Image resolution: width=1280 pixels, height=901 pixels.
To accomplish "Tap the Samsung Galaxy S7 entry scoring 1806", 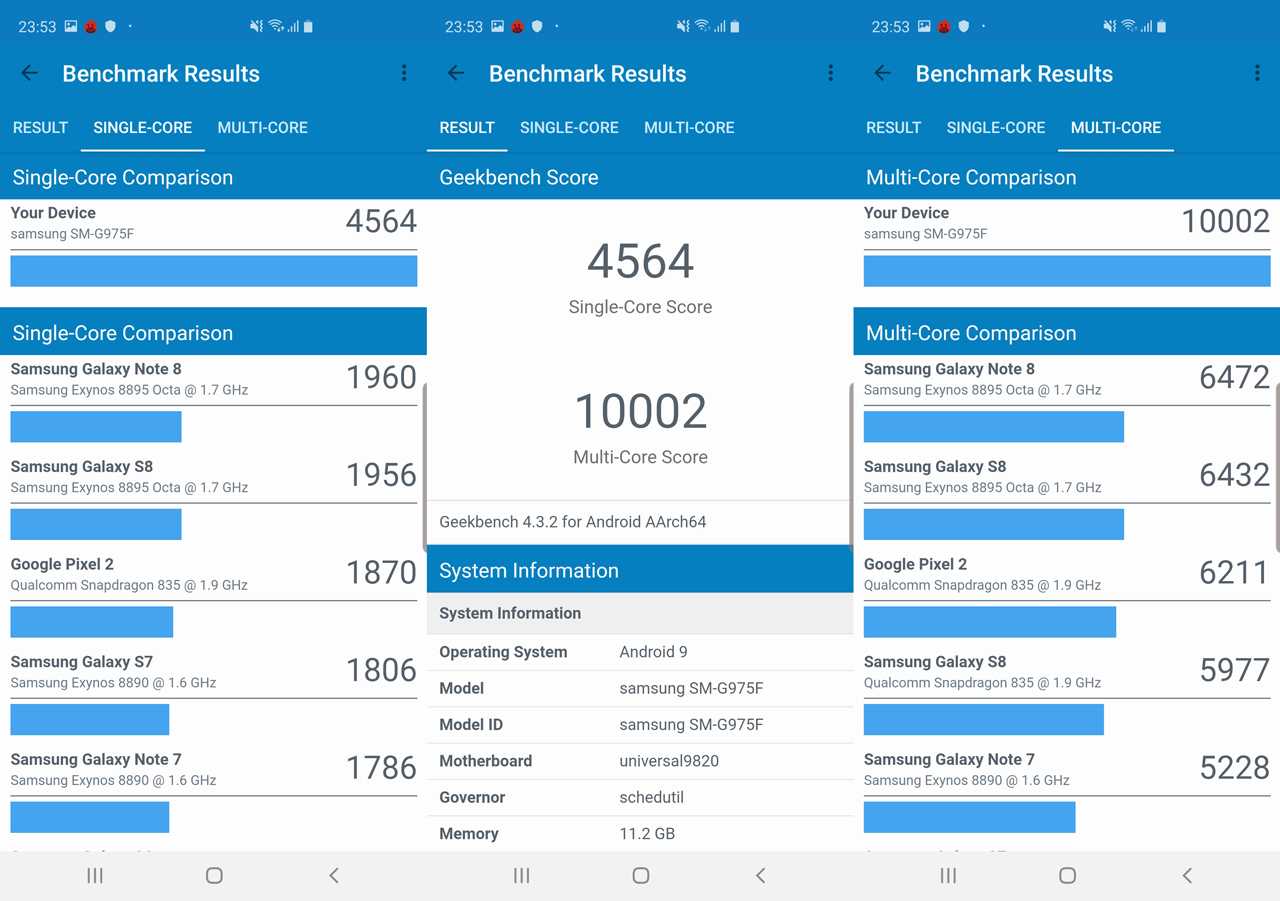I will (213, 672).
